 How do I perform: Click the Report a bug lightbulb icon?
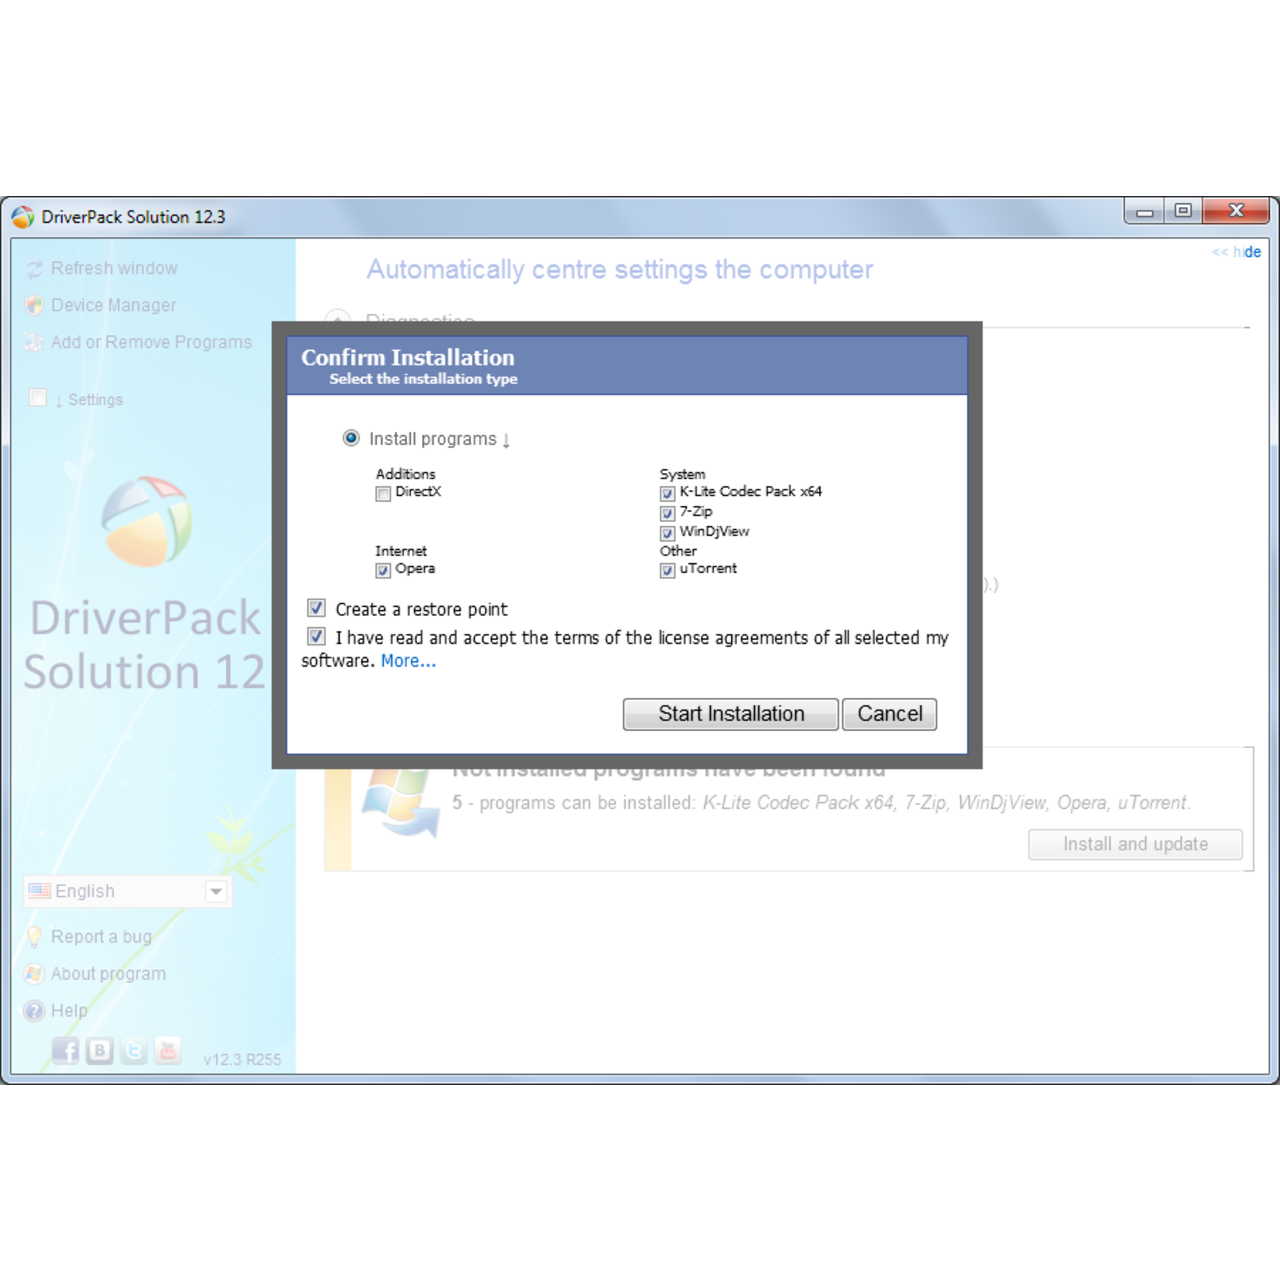coord(34,936)
